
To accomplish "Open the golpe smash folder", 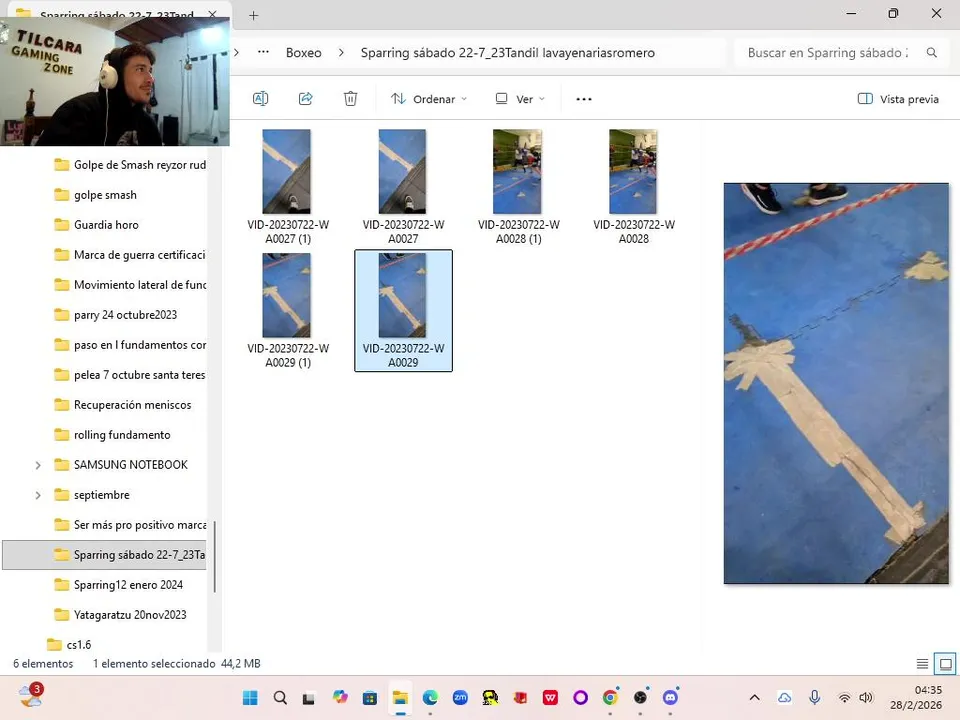I will 96,195.
